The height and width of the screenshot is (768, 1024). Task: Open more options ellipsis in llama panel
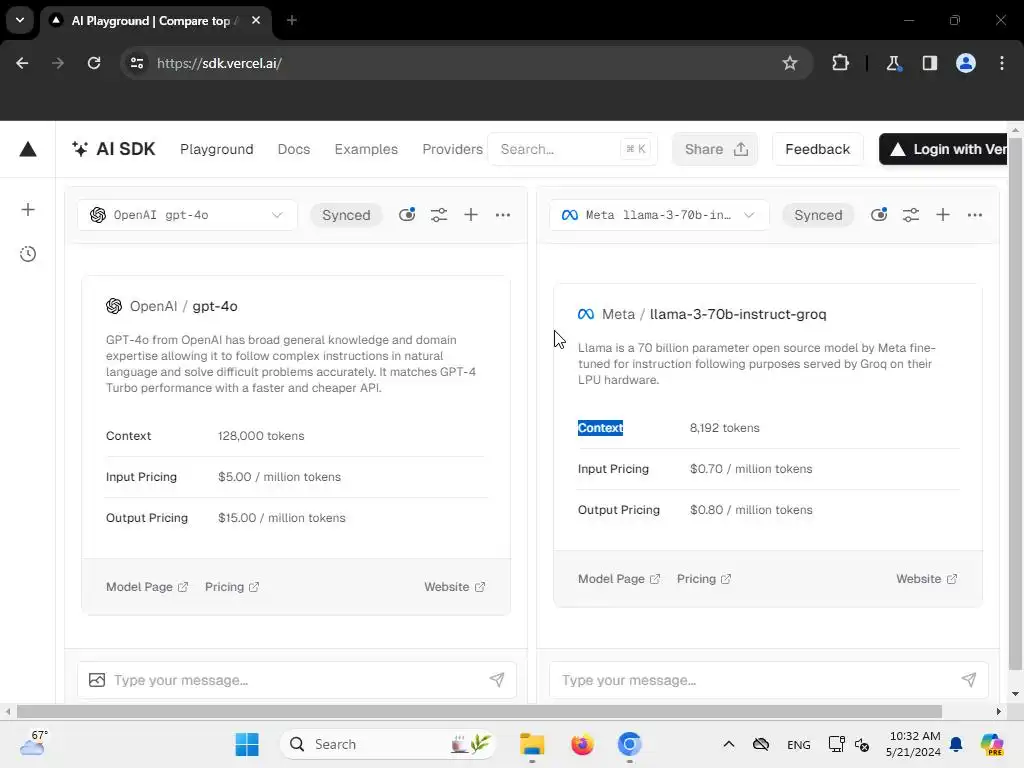click(975, 215)
